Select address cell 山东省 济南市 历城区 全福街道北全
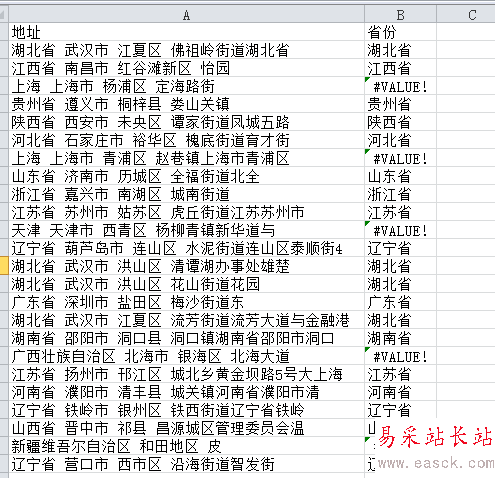Screen dimensions: 495x478 click(x=186, y=176)
